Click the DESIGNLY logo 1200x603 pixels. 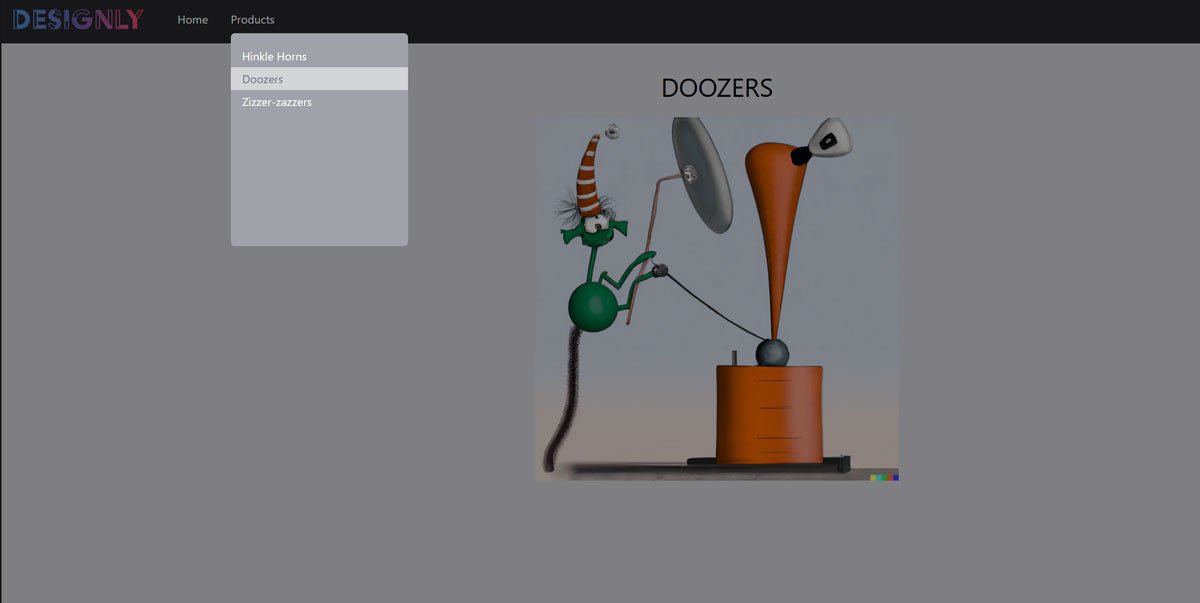tap(78, 20)
